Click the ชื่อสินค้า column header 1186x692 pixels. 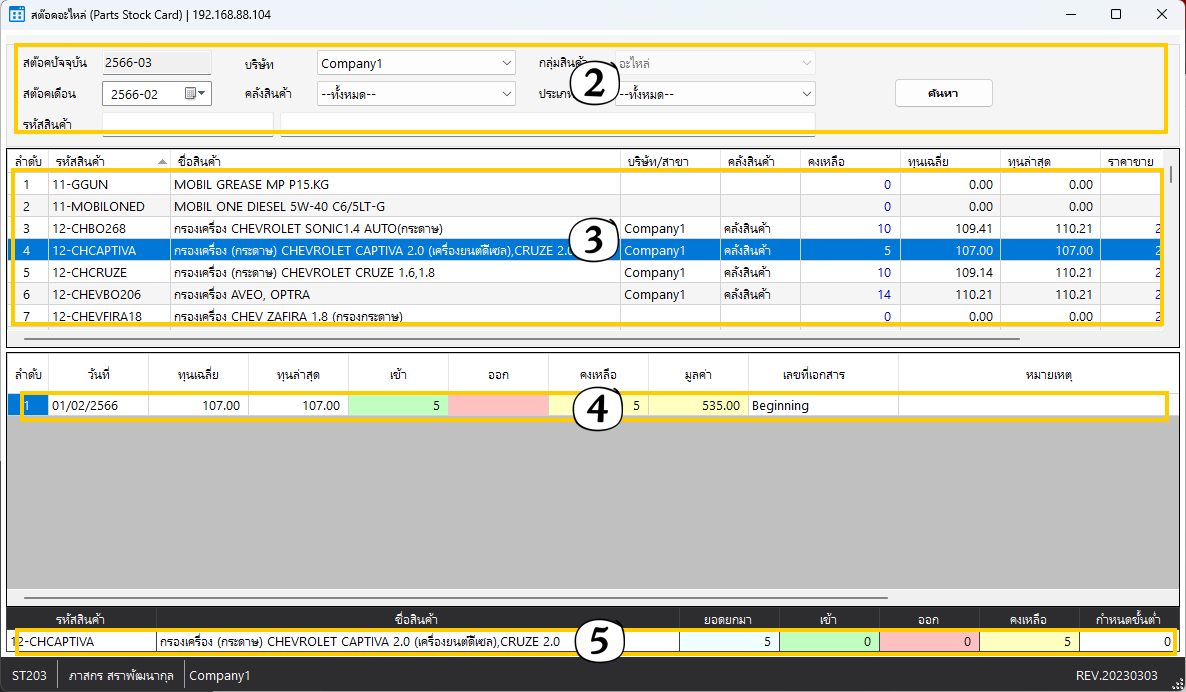pyautogui.click(x=394, y=160)
